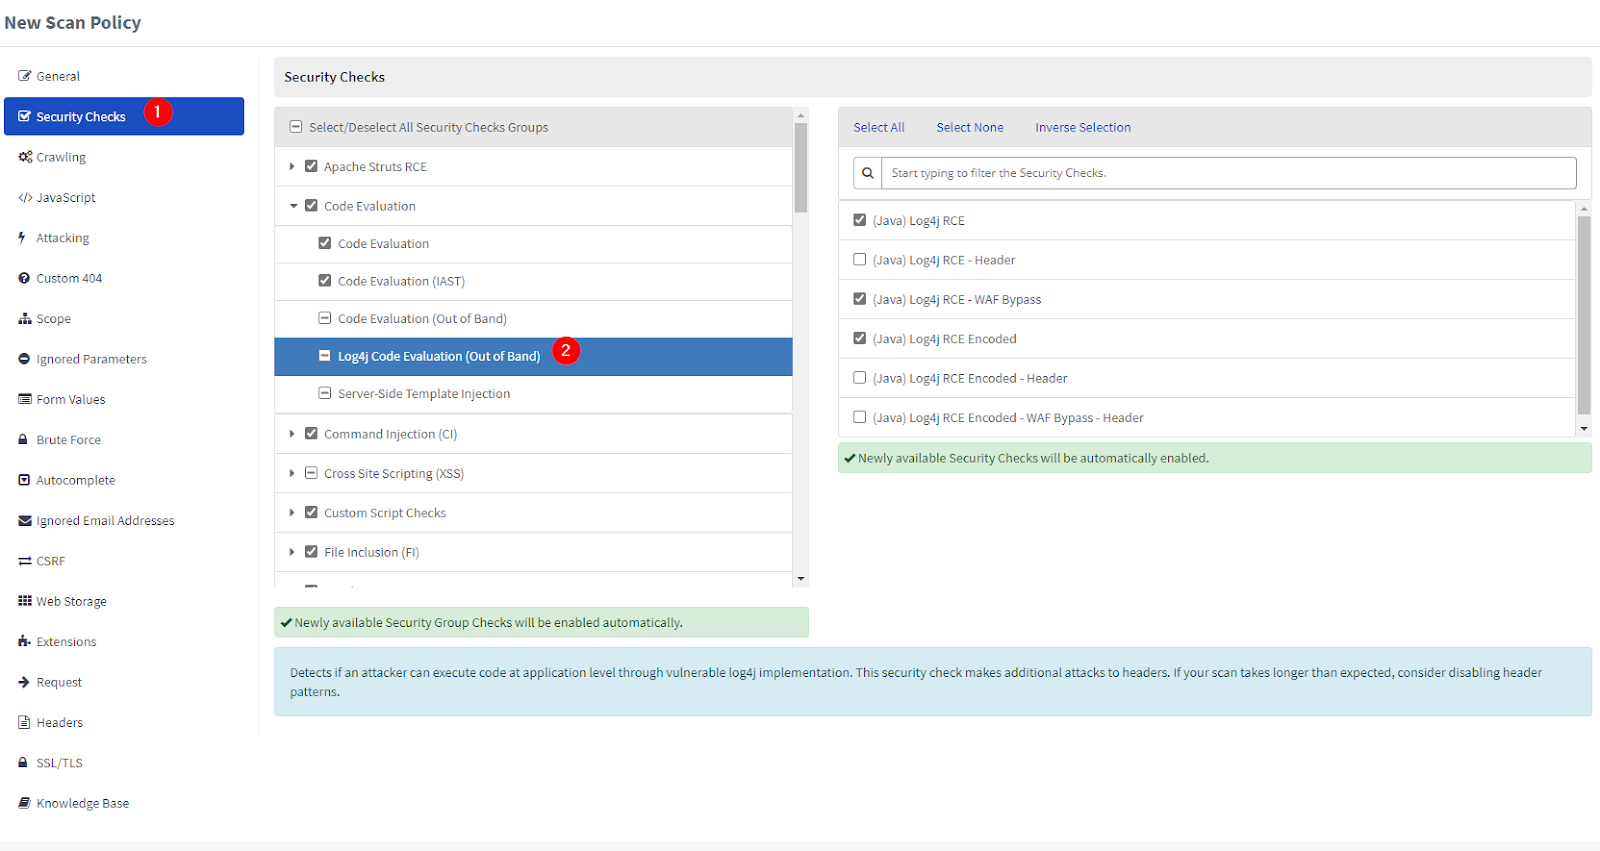The width and height of the screenshot is (1600, 851).
Task: Click the Request arrow icon
Action: click(x=24, y=682)
